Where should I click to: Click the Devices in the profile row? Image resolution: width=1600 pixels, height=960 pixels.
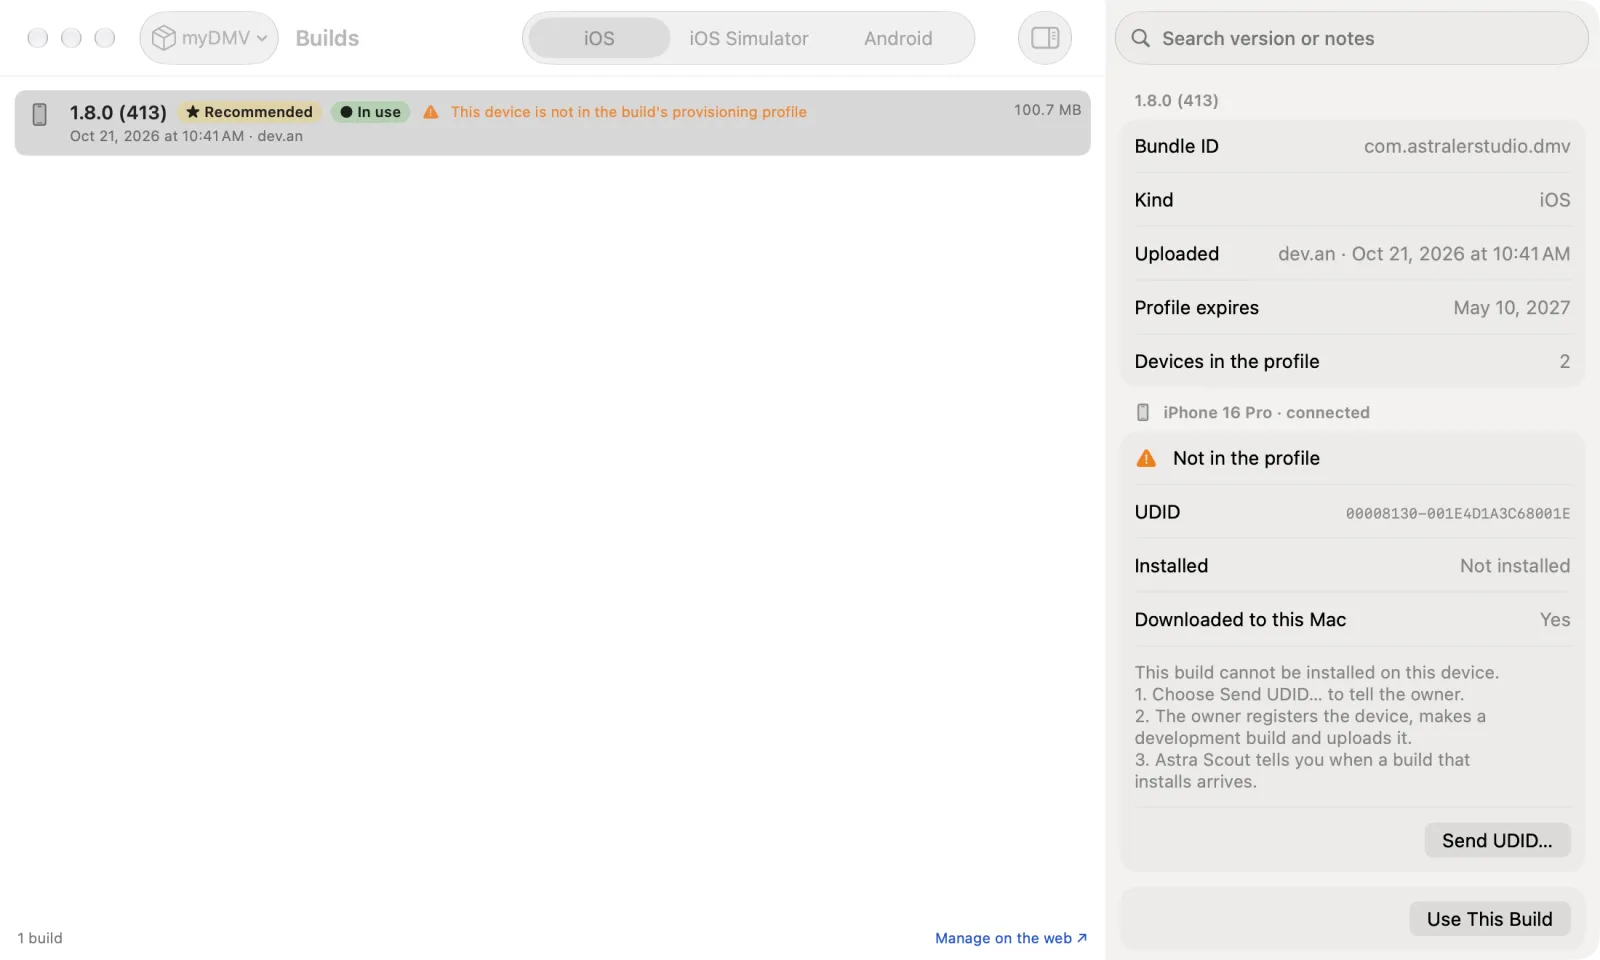click(1352, 362)
